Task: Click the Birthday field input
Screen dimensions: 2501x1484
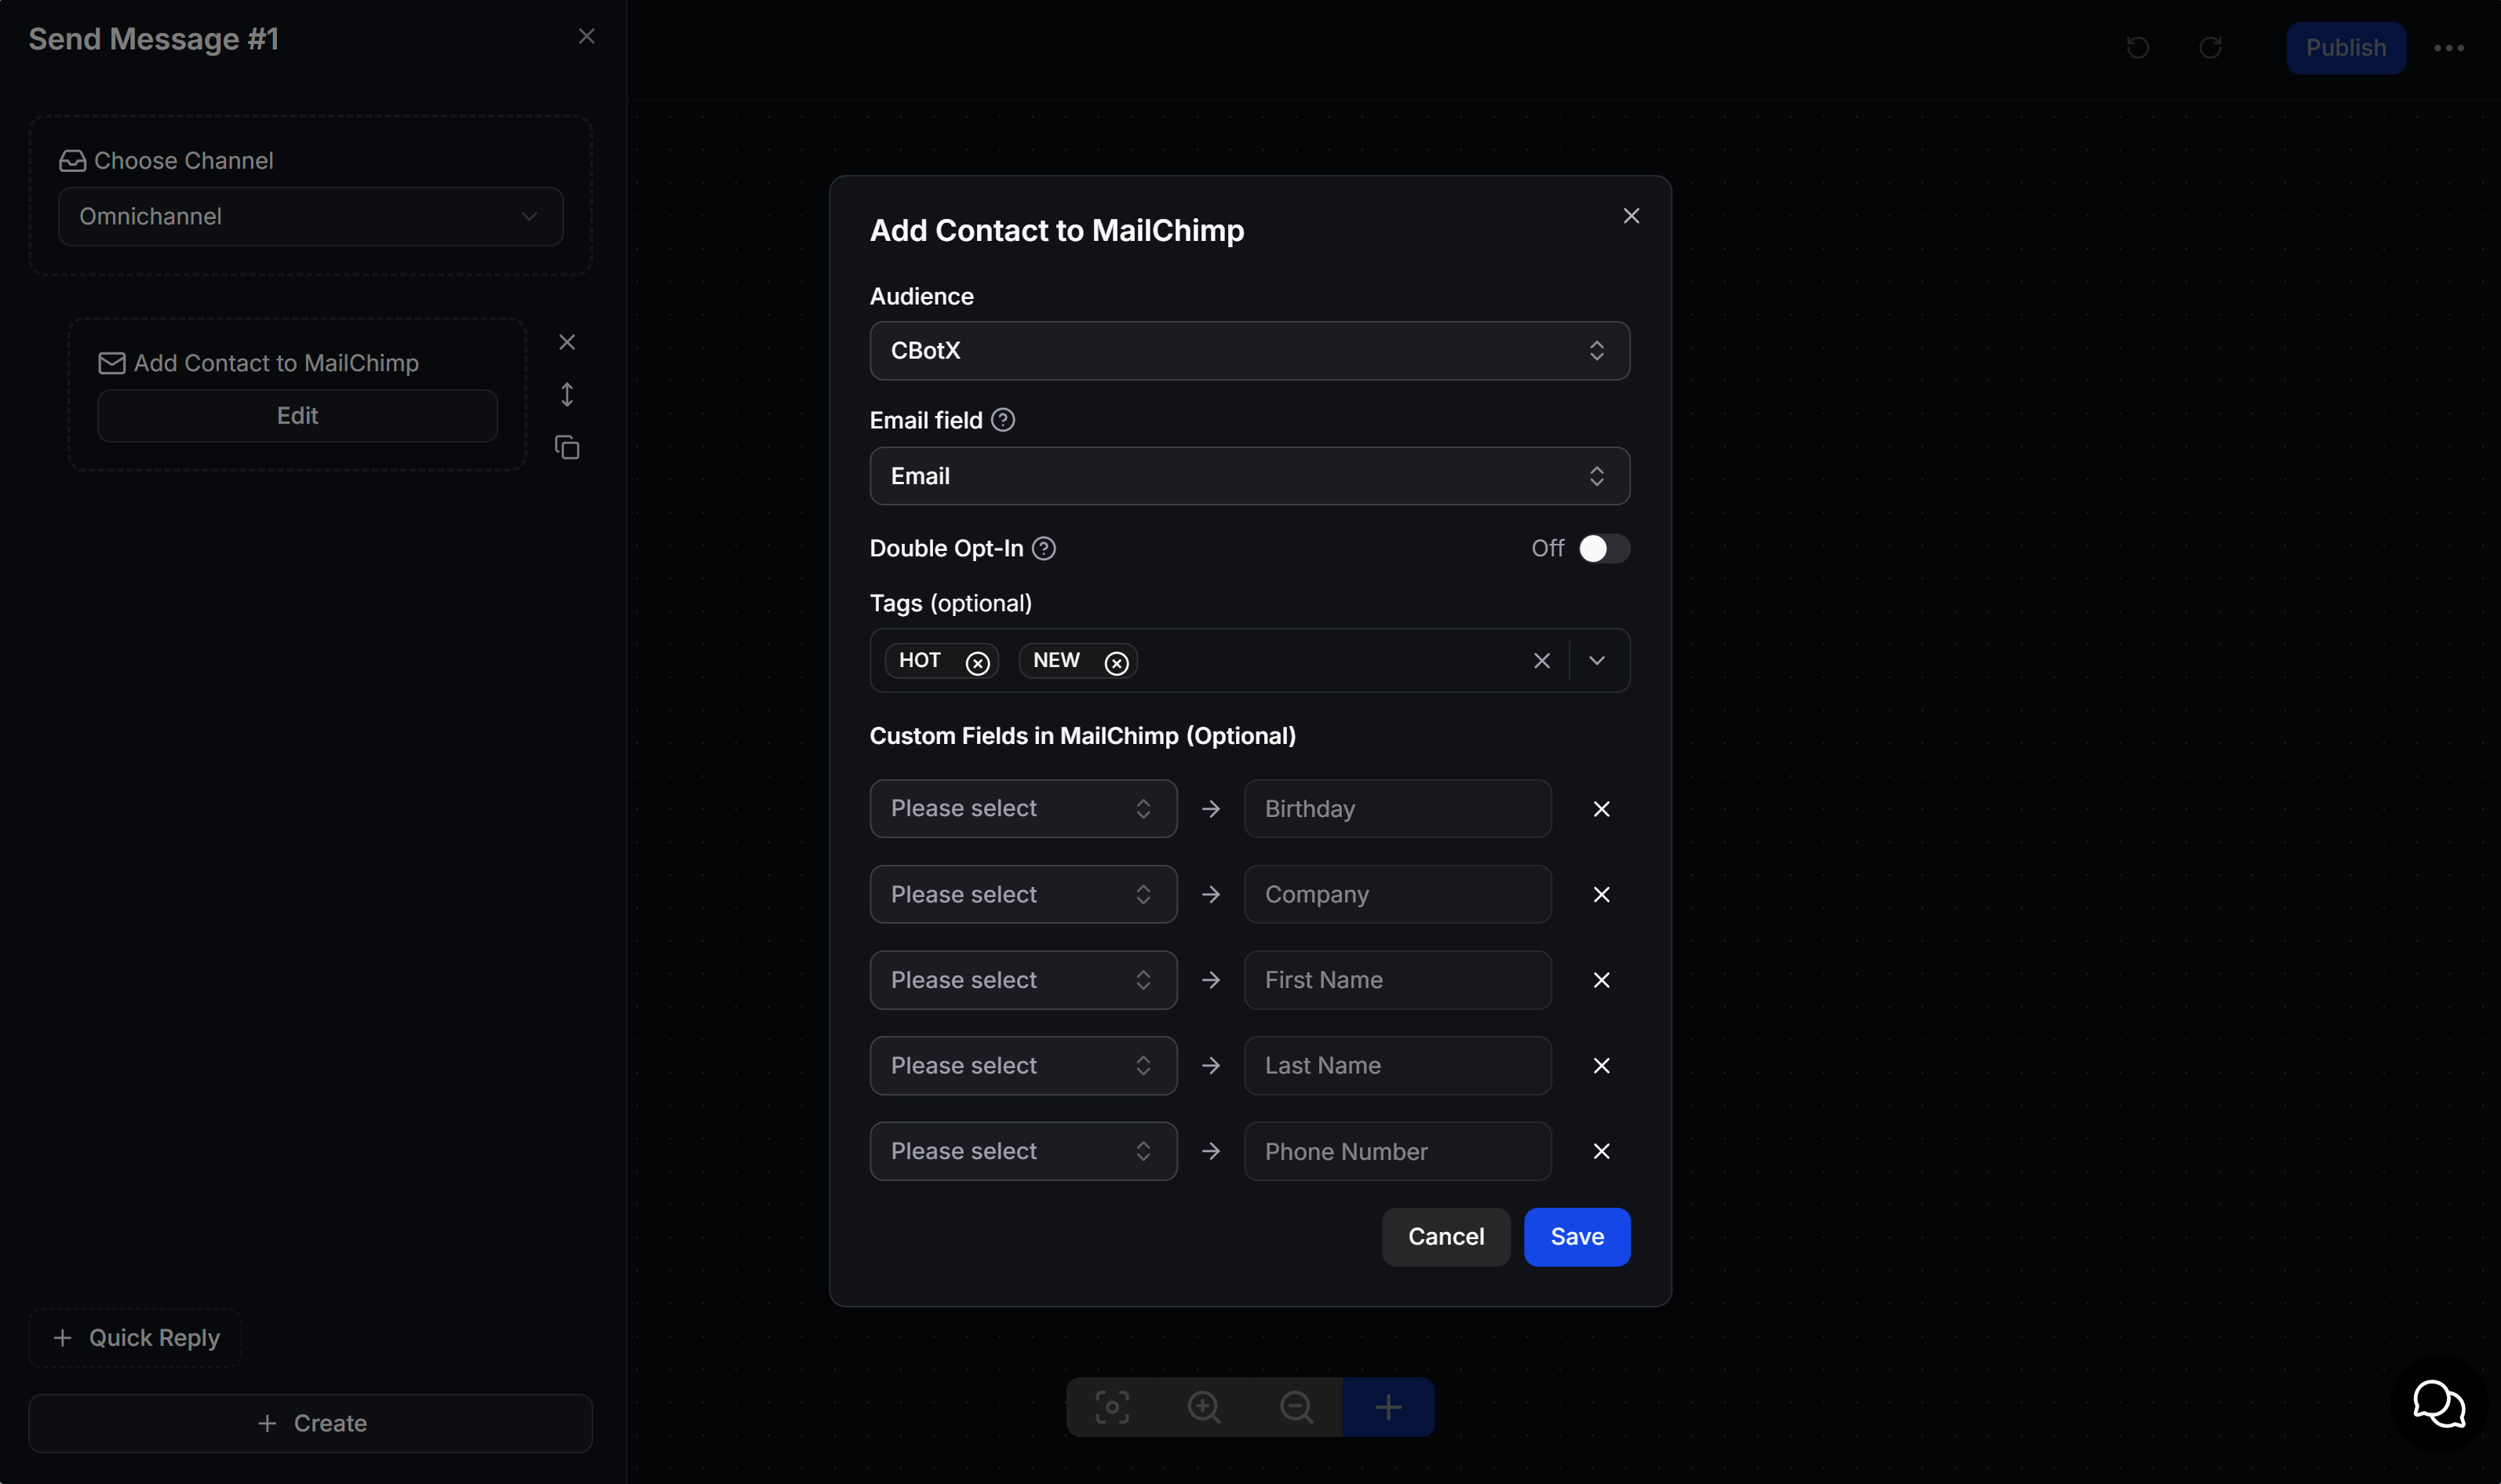Action: point(1398,809)
